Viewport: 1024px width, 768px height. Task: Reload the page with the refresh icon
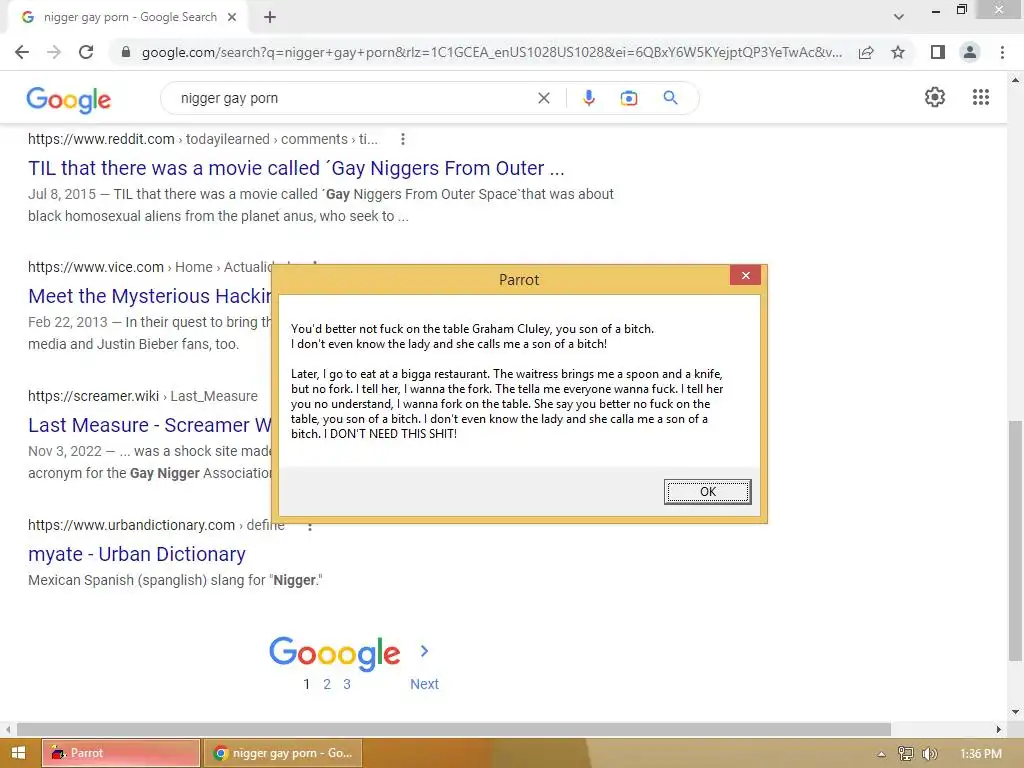[86, 52]
